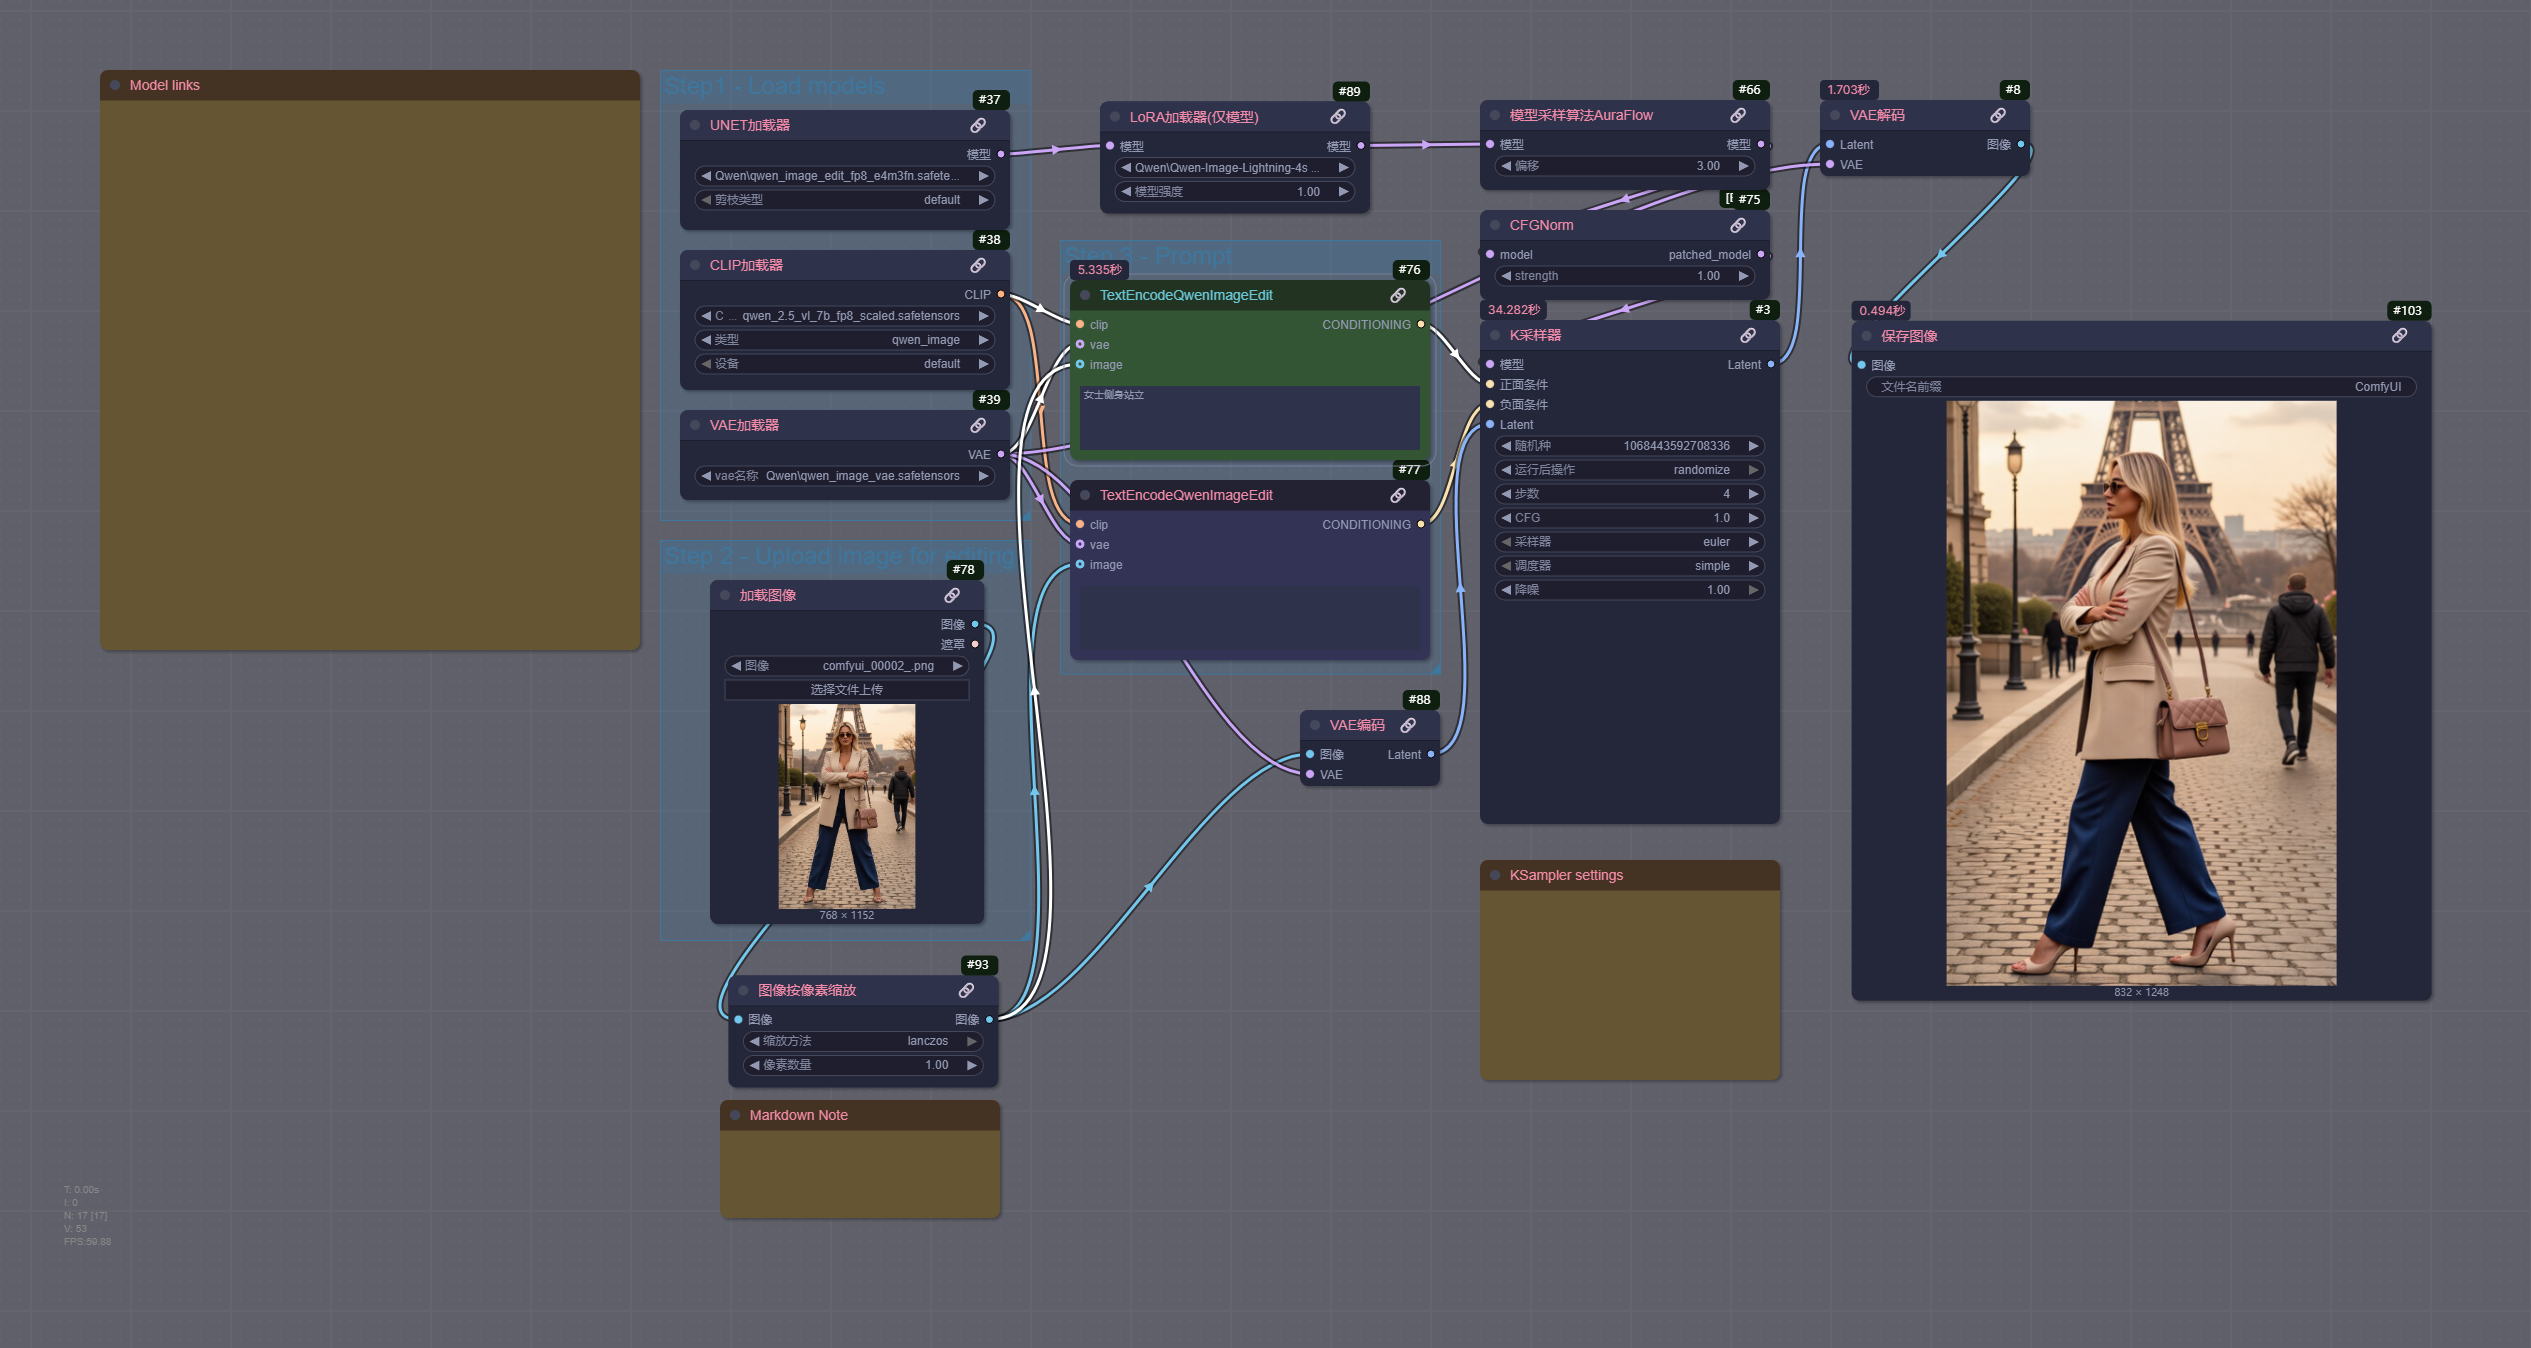Click link icon on UNET加载器 node
2531x1348 pixels.
pyautogui.click(x=978, y=125)
